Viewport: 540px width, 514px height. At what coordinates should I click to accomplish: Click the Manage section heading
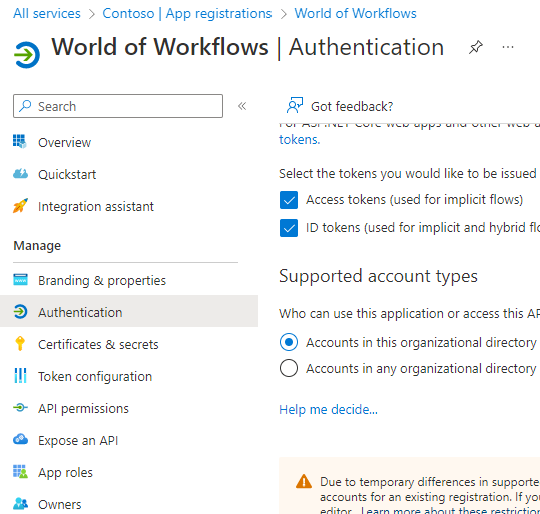[x=37, y=245]
